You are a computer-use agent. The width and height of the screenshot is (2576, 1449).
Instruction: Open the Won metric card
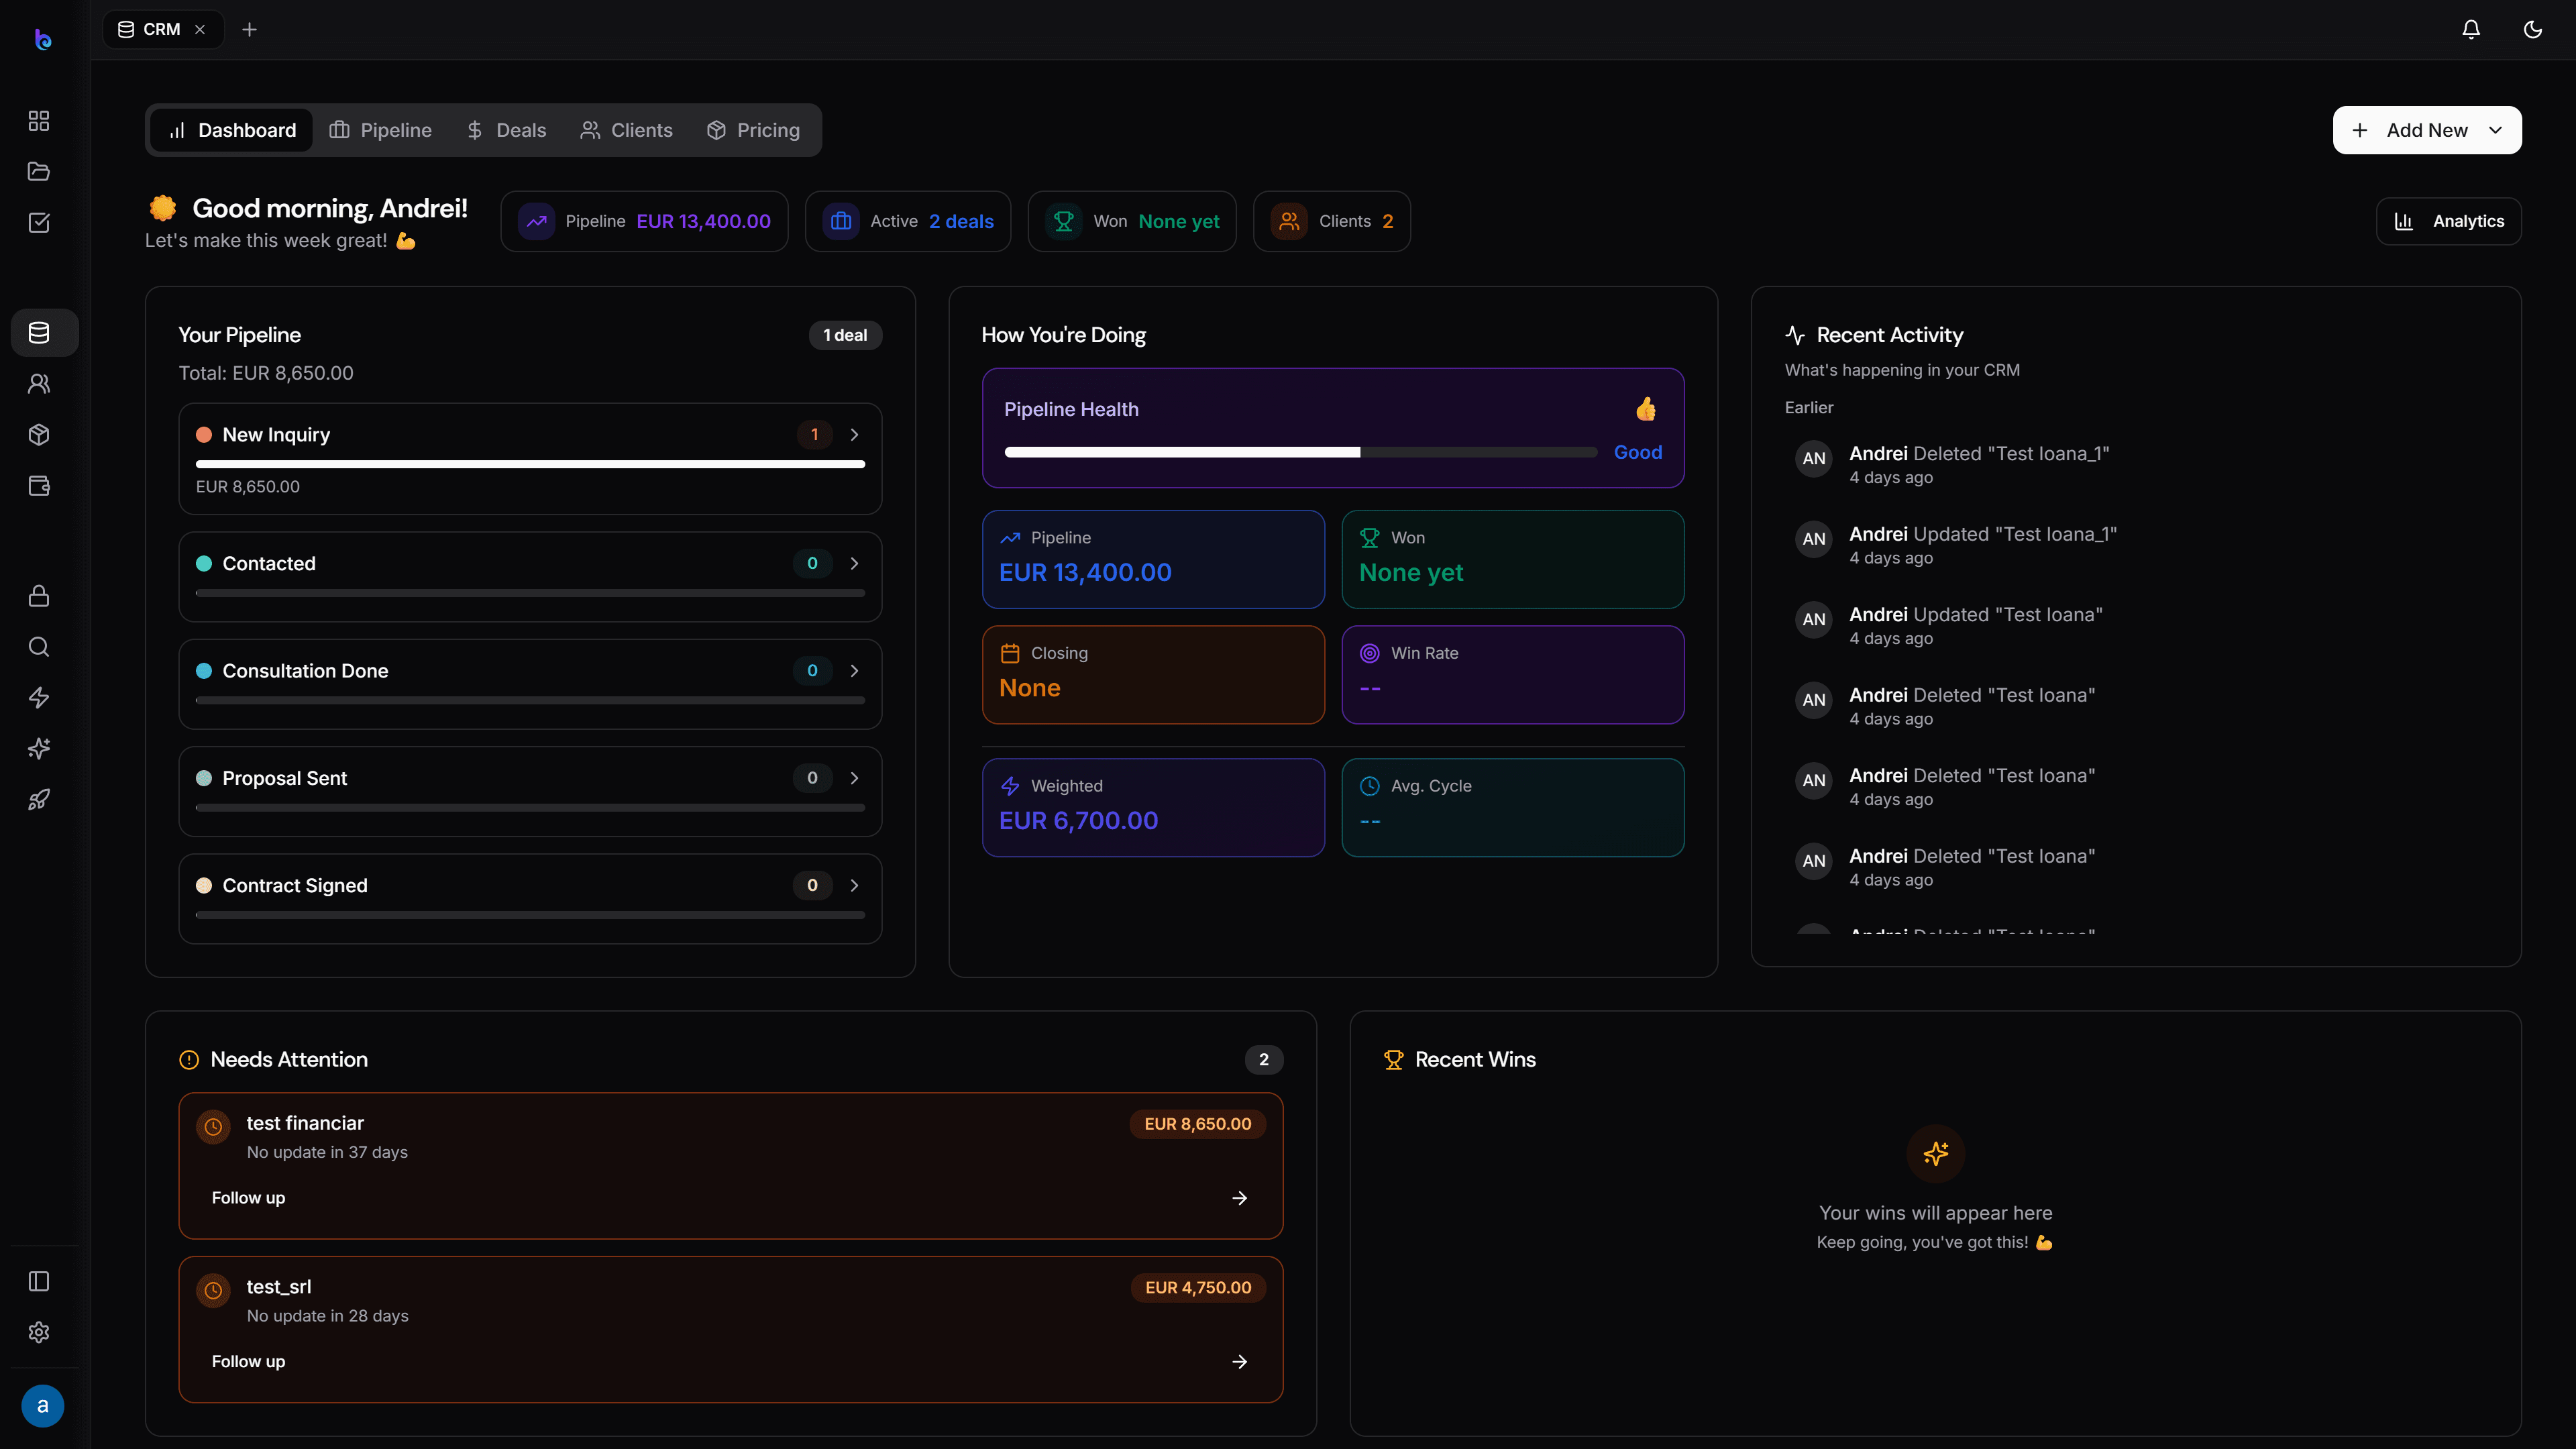tap(1513, 560)
